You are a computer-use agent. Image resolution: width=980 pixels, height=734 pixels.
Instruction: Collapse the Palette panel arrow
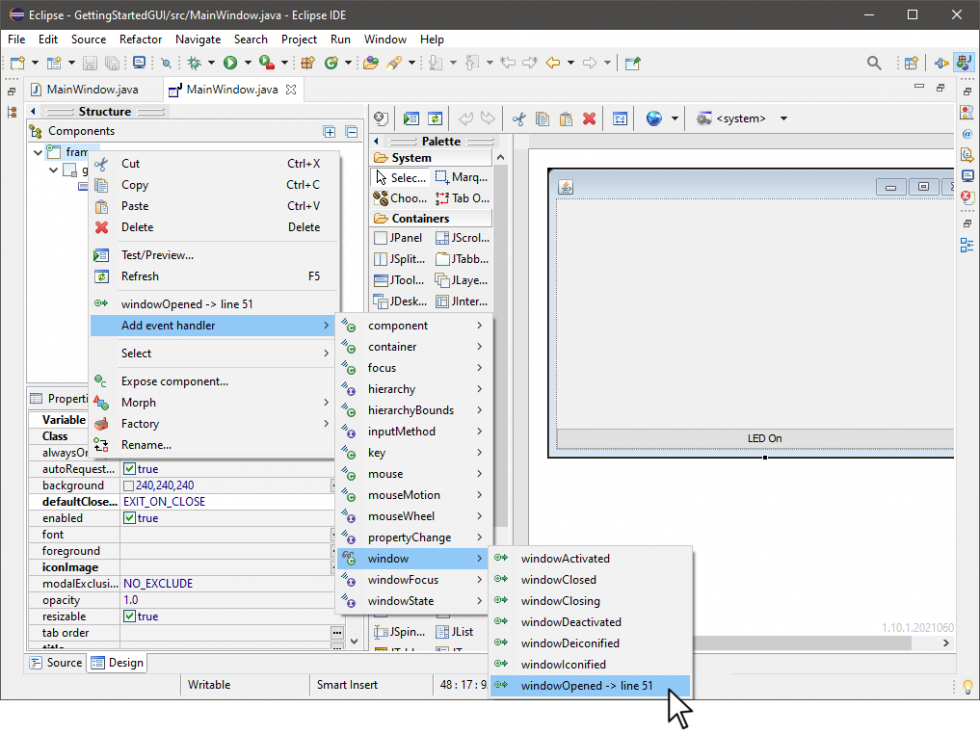376,141
